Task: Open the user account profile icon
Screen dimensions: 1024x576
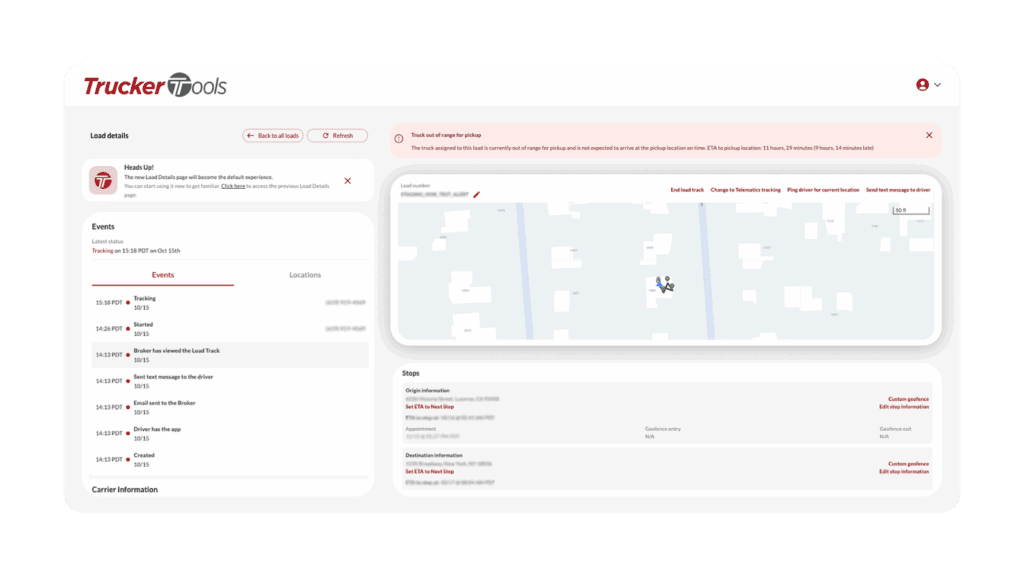Action: click(922, 85)
